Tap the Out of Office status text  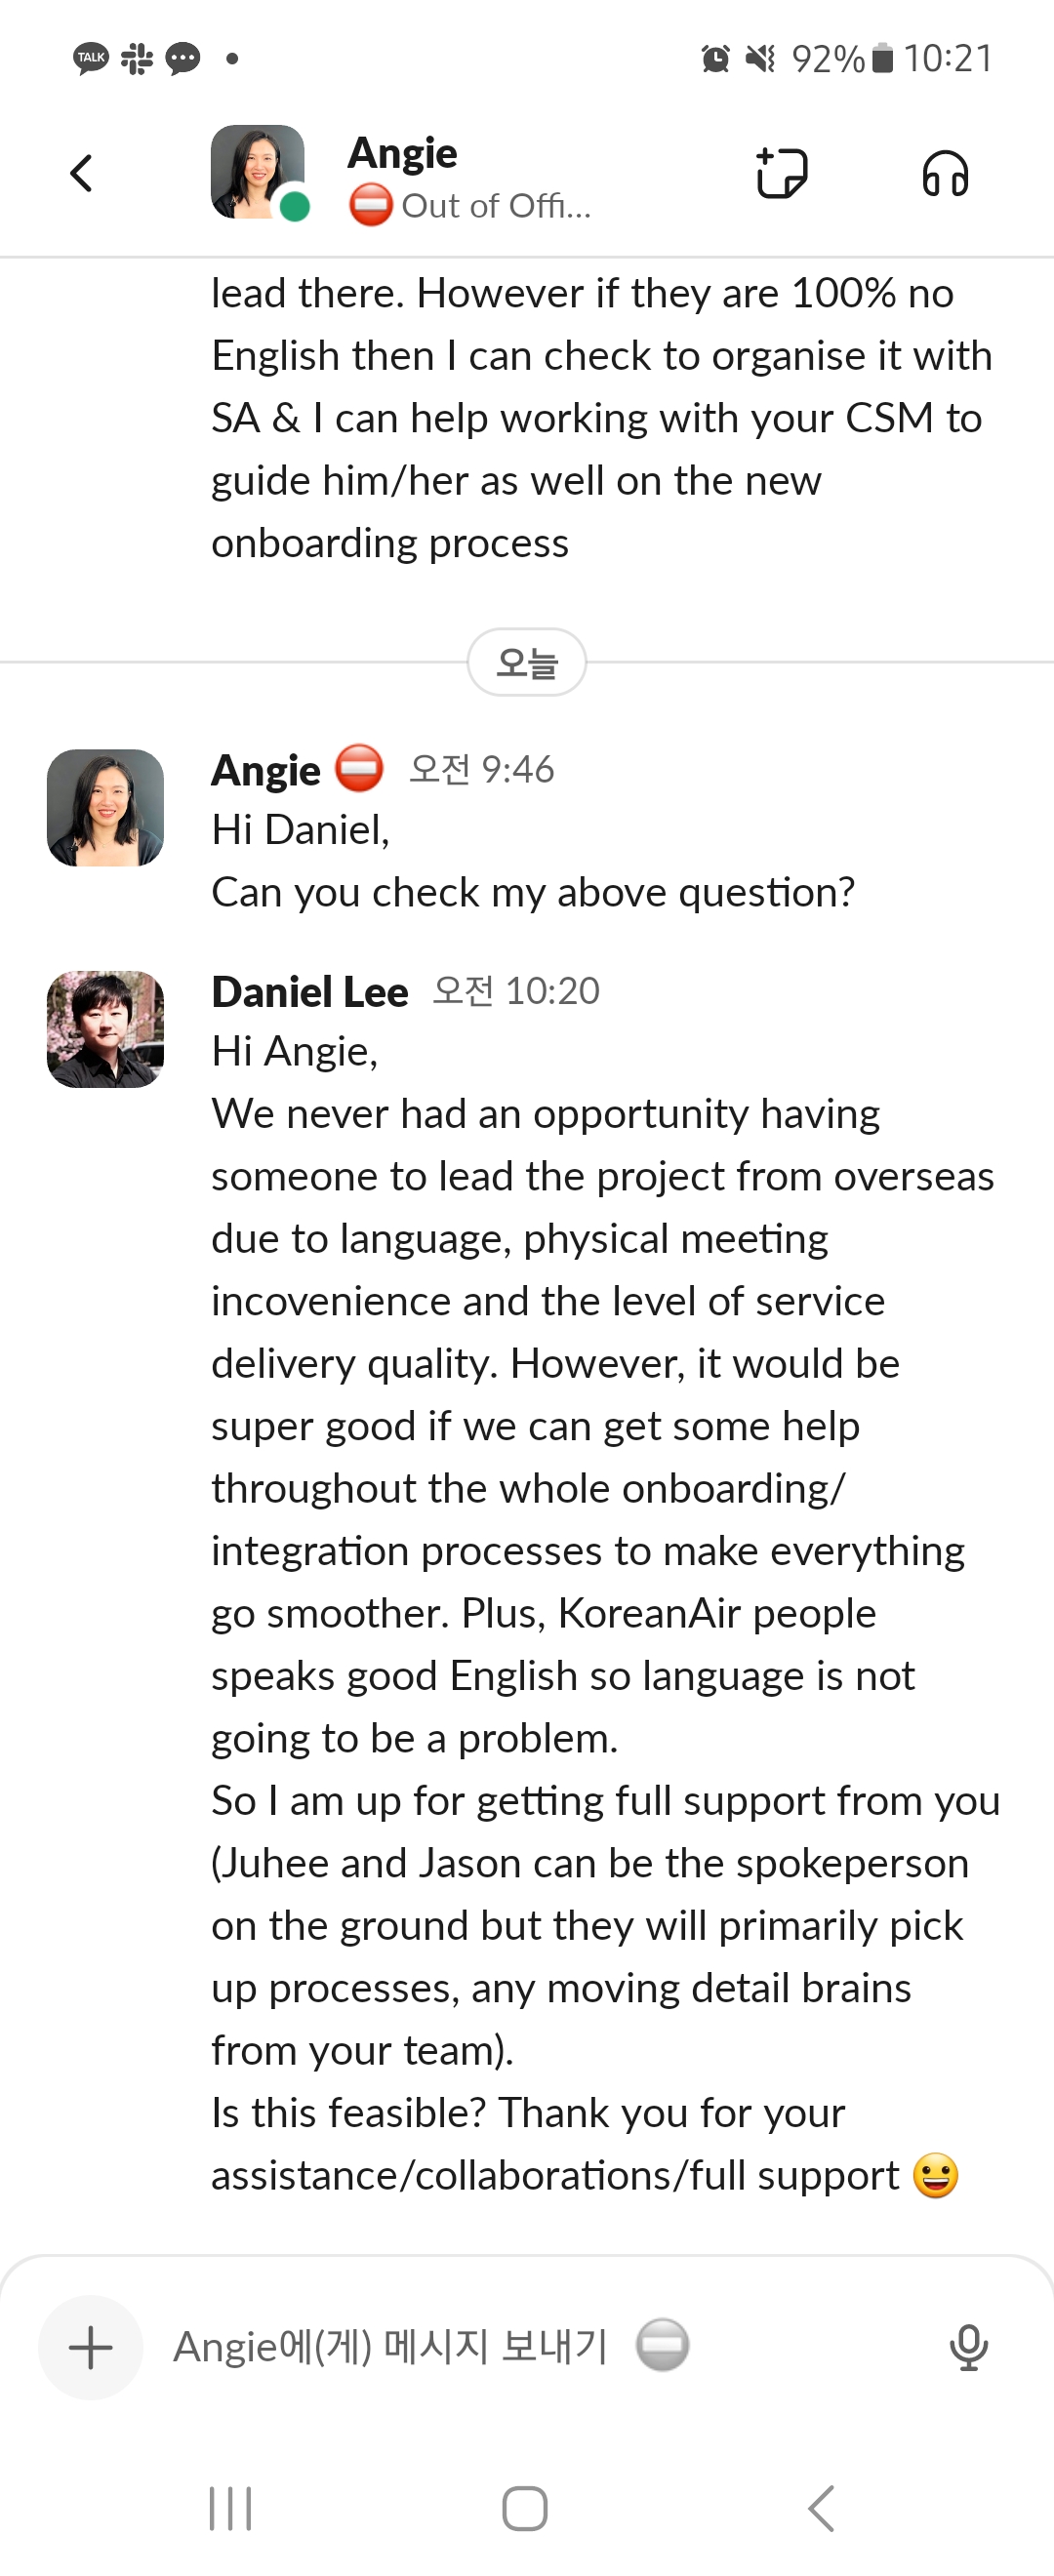point(495,206)
